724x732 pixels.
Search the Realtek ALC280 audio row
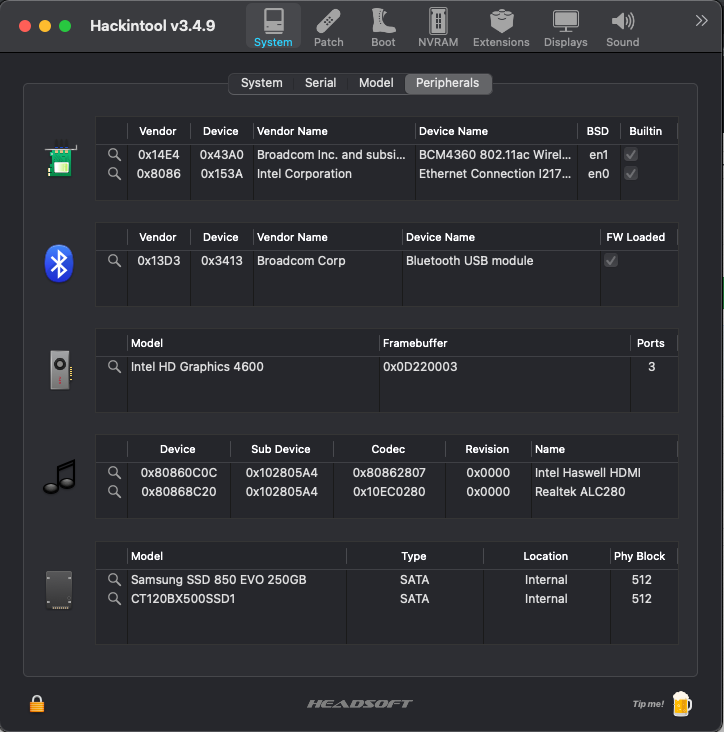[114, 492]
